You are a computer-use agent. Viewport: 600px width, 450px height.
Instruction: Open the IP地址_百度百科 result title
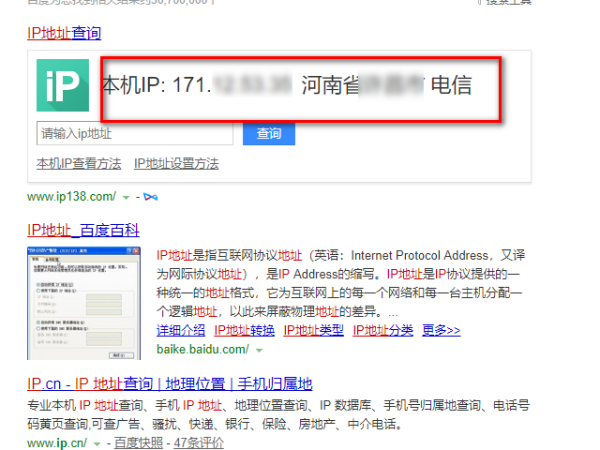point(83,230)
